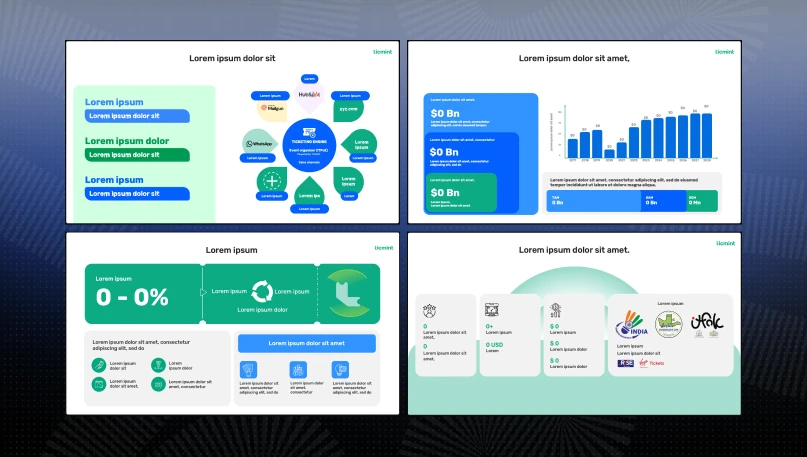Click the round green emblem logo
This screenshot has width=807, height=457.
click(669, 324)
